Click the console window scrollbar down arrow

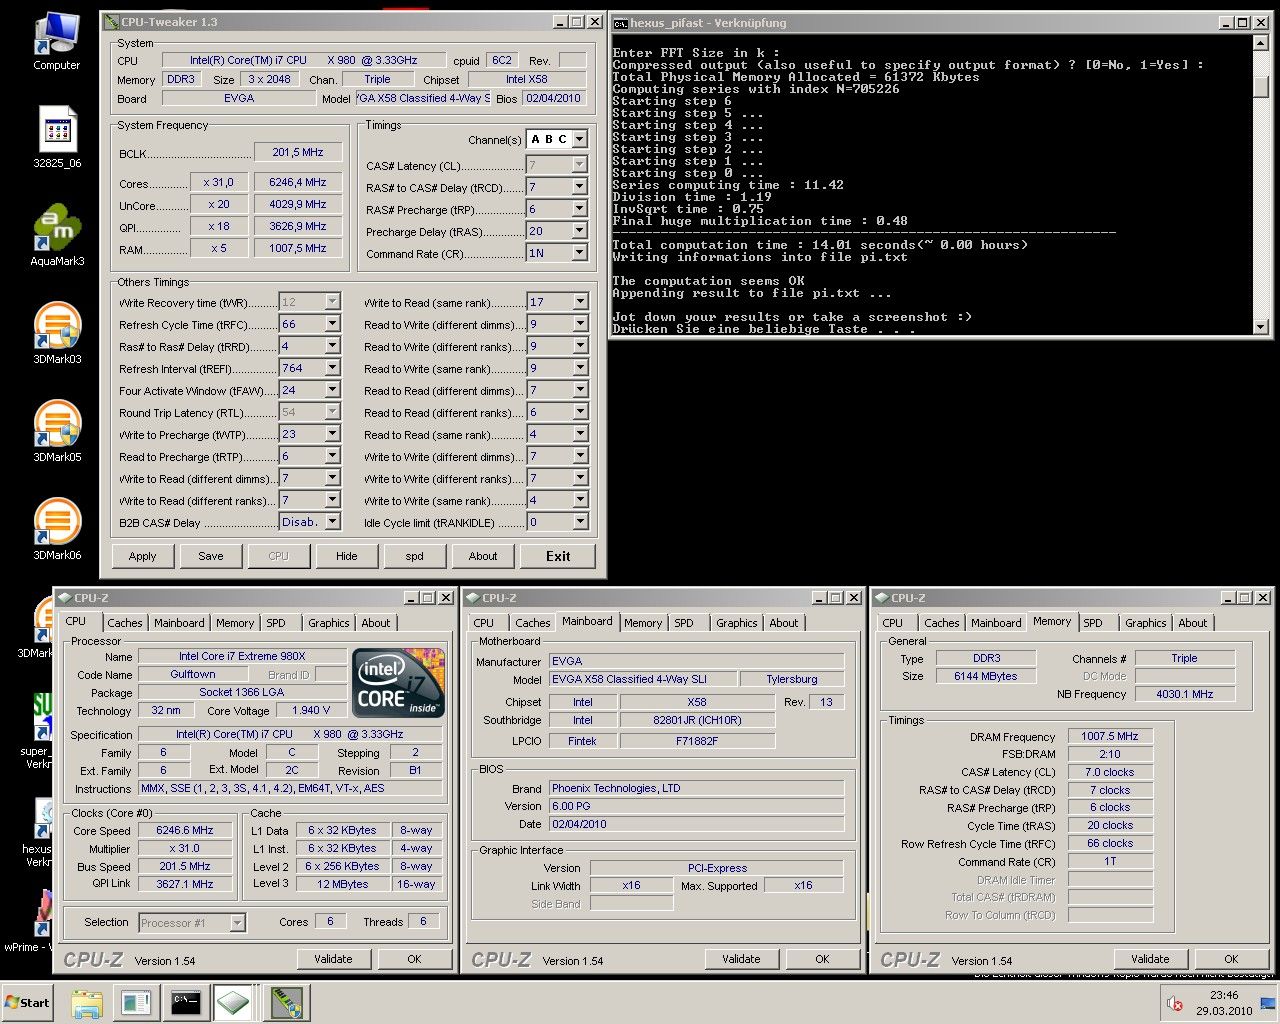pyautogui.click(x=1260, y=327)
